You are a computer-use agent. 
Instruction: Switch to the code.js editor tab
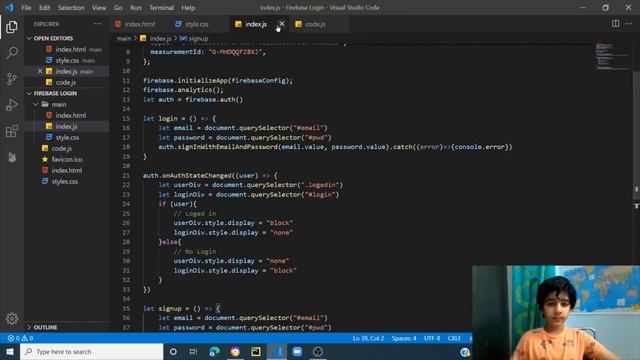click(x=315, y=24)
